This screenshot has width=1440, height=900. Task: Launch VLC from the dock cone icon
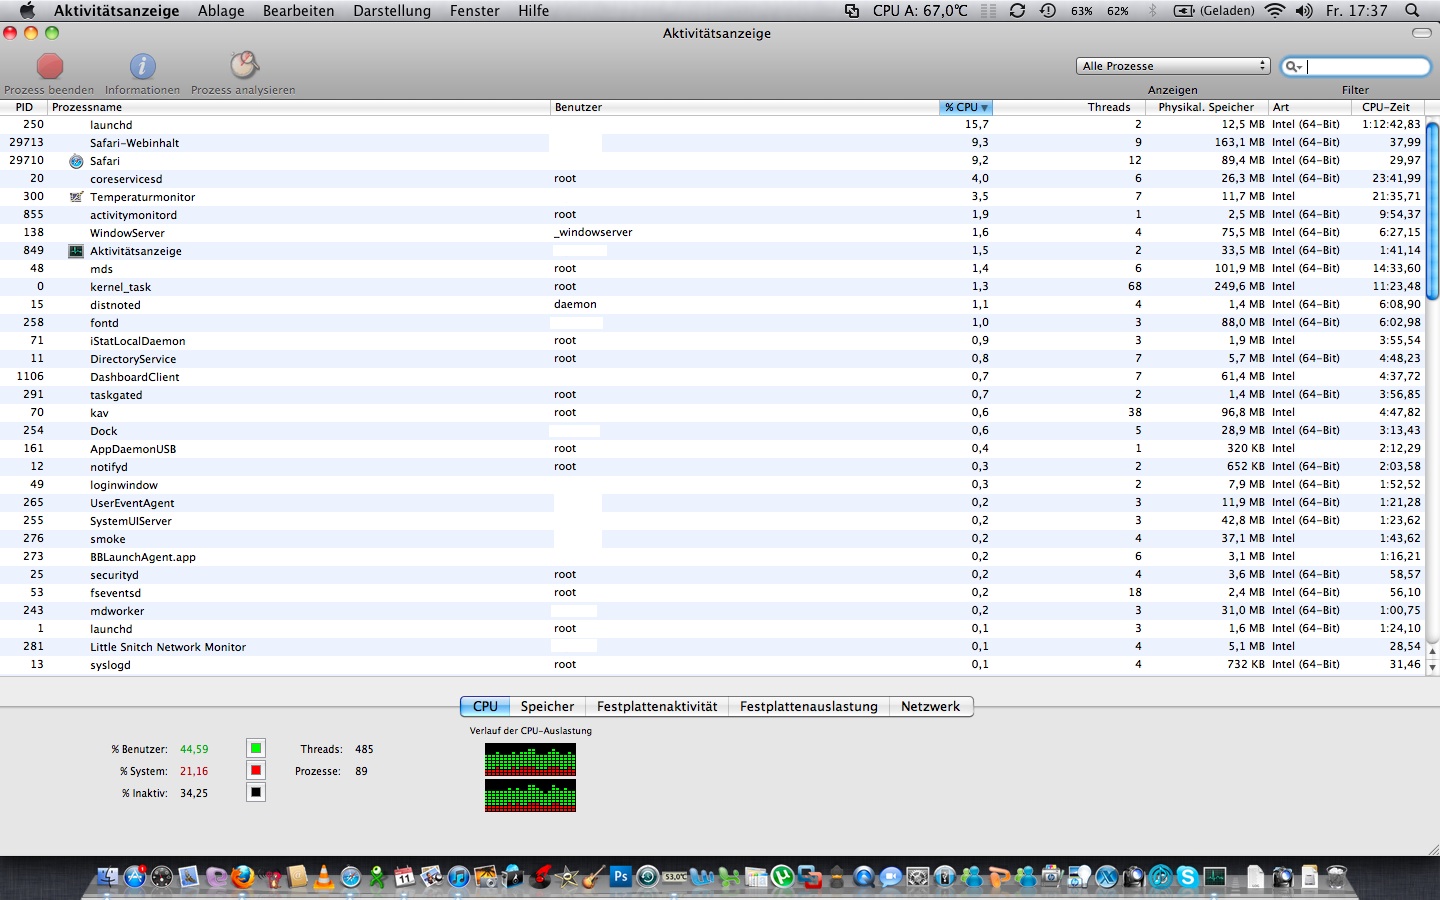323,877
